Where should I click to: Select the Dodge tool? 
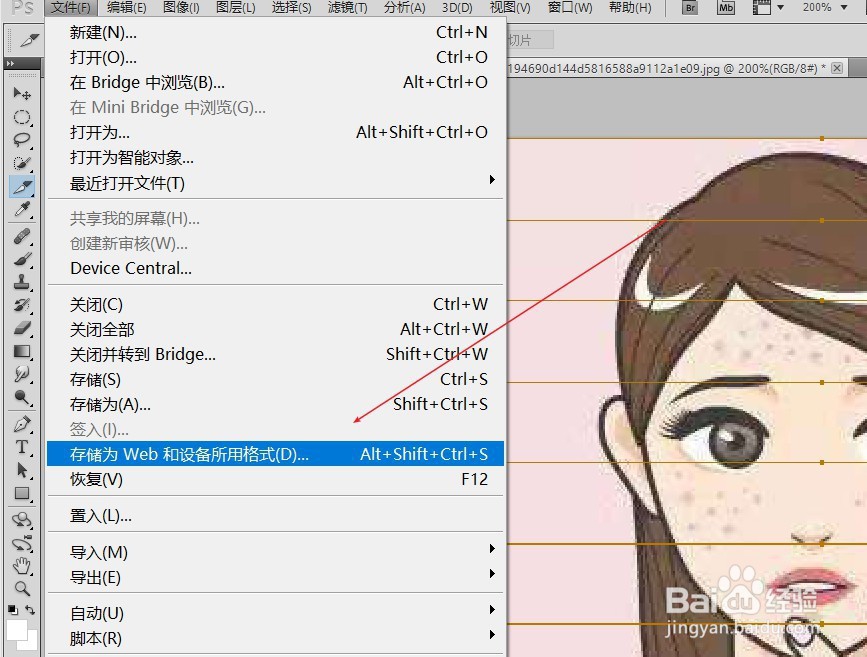click(22, 397)
